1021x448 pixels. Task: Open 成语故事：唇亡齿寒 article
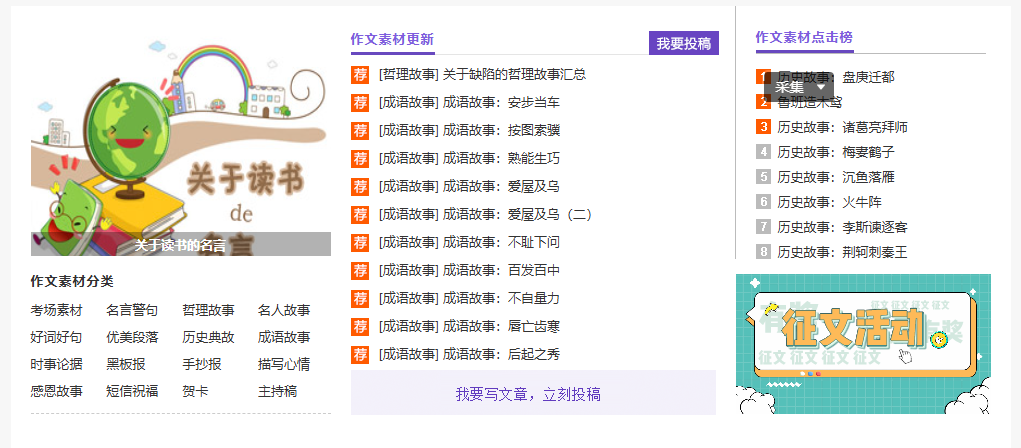[501, 327]
